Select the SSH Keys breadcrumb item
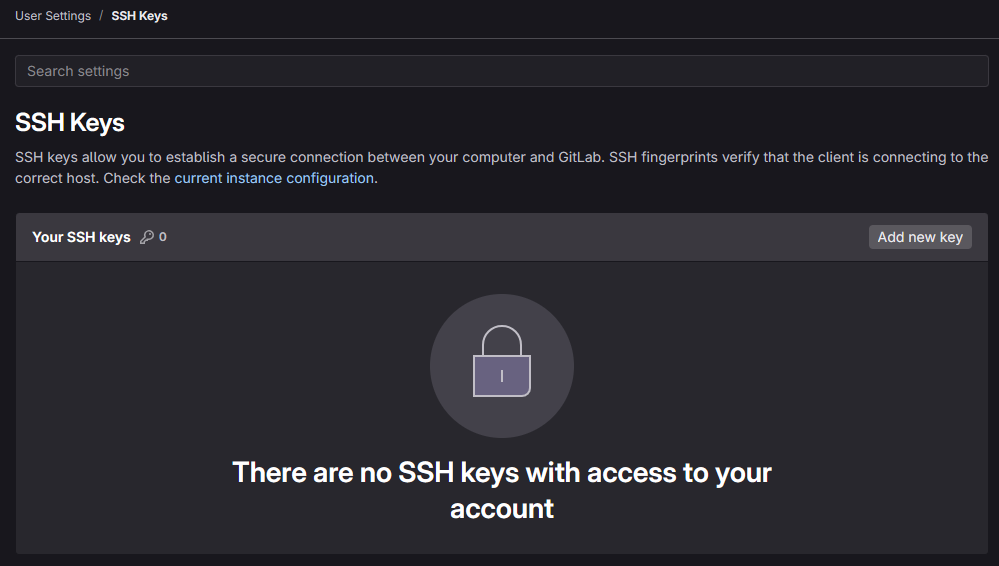 pos(140,16)
